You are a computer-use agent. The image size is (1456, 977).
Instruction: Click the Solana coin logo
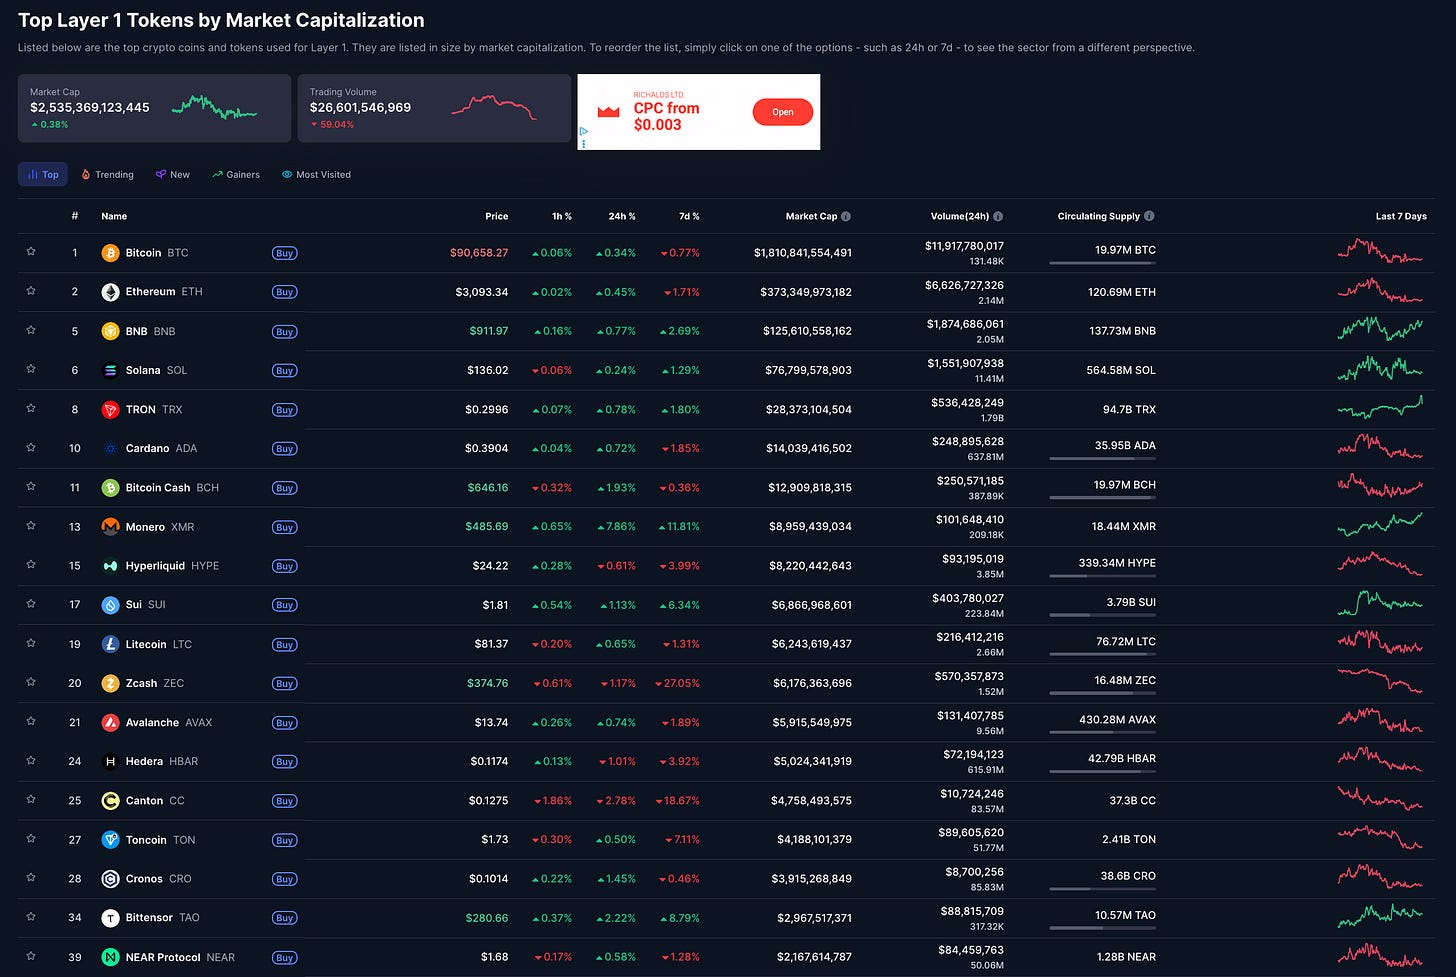[x=110, y=370]
